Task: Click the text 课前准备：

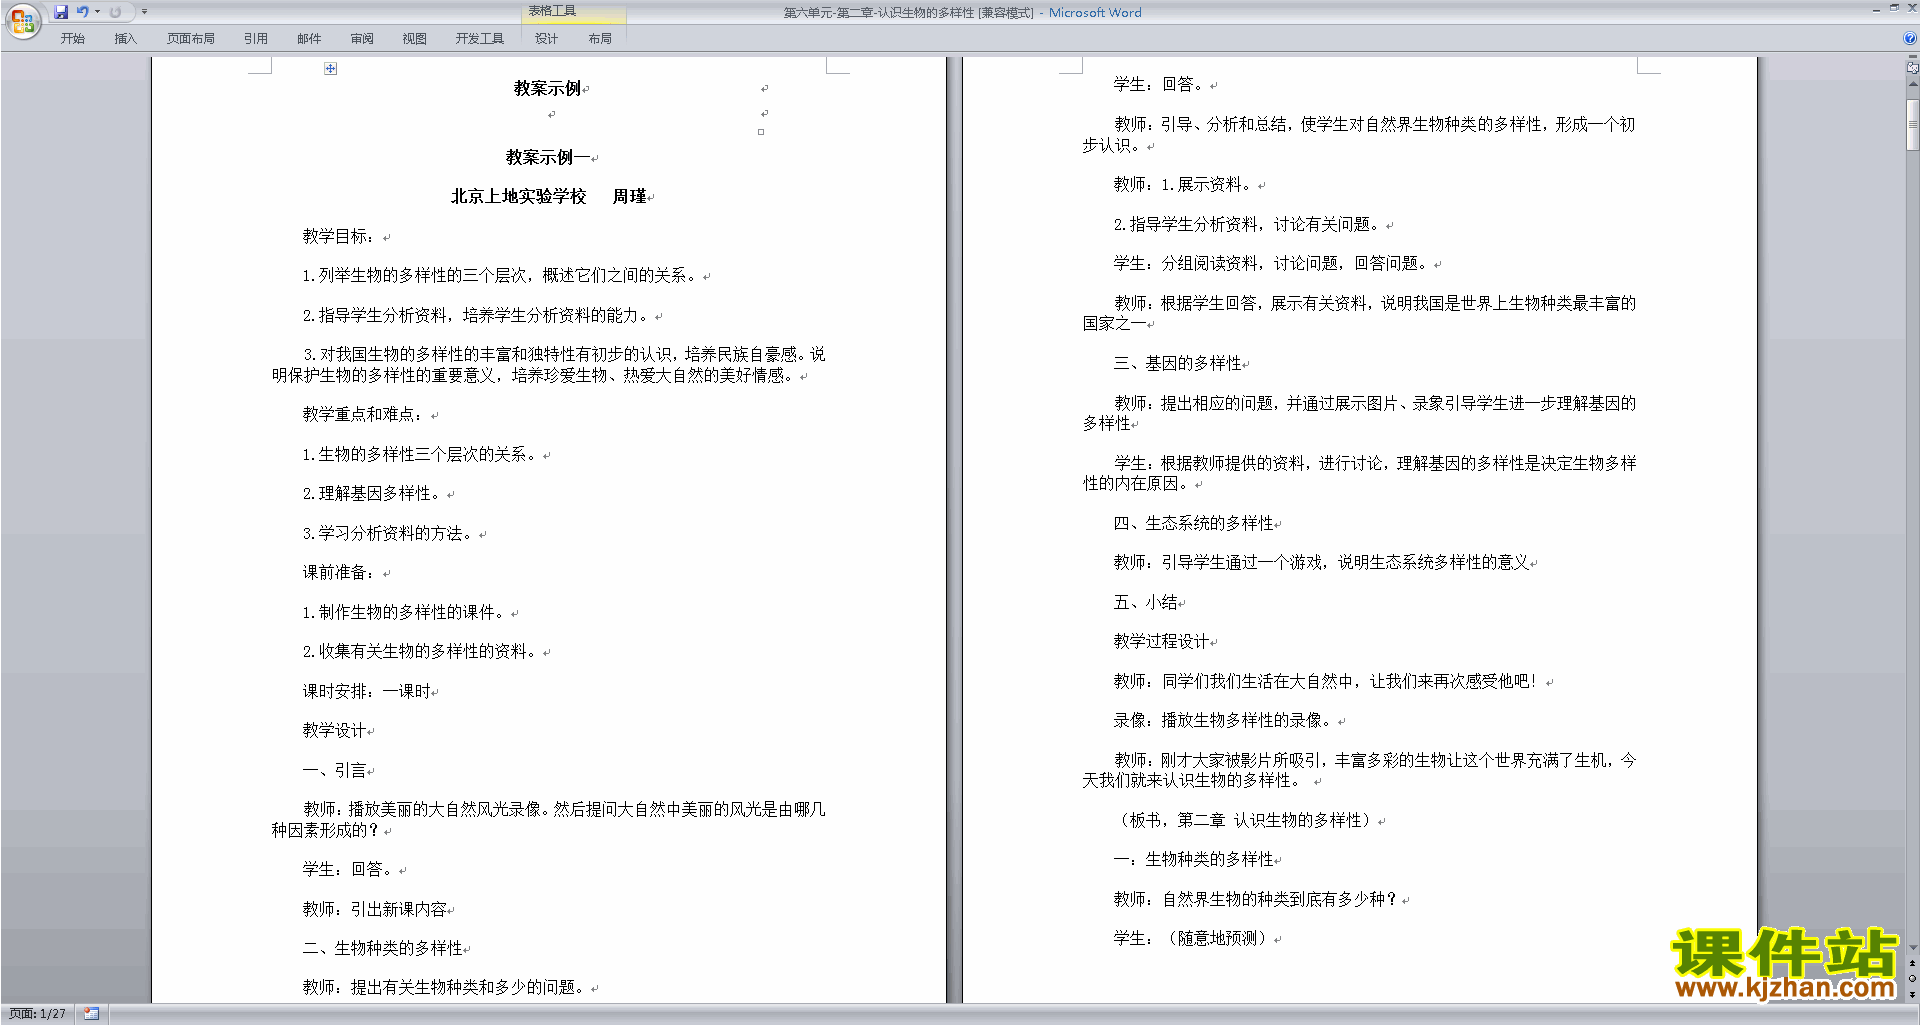Action: pyautogui.click(x=341, y=572)
